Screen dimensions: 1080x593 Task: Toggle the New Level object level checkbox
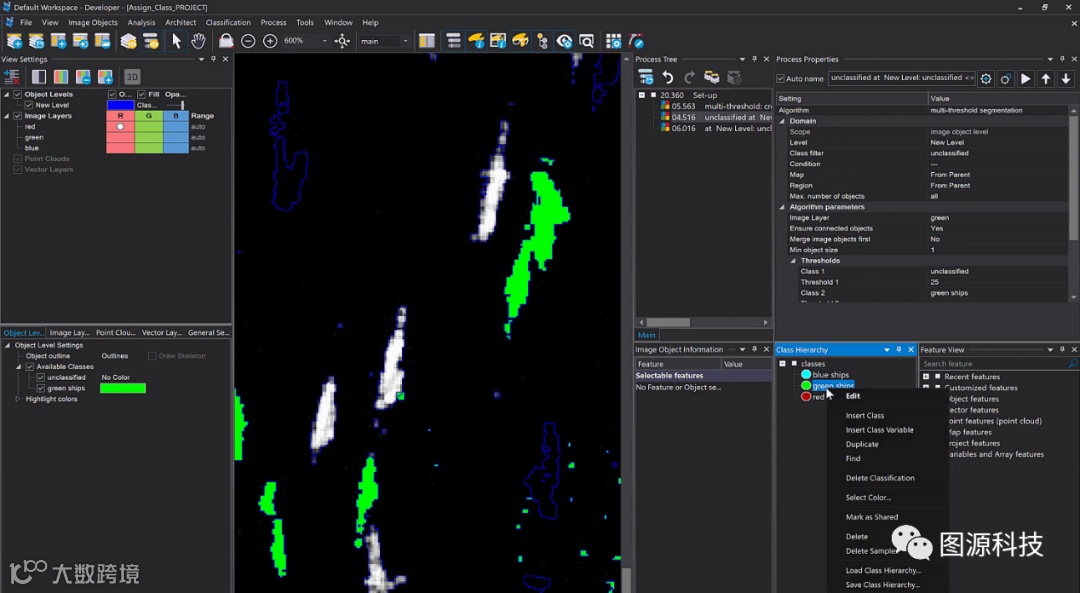28,105
